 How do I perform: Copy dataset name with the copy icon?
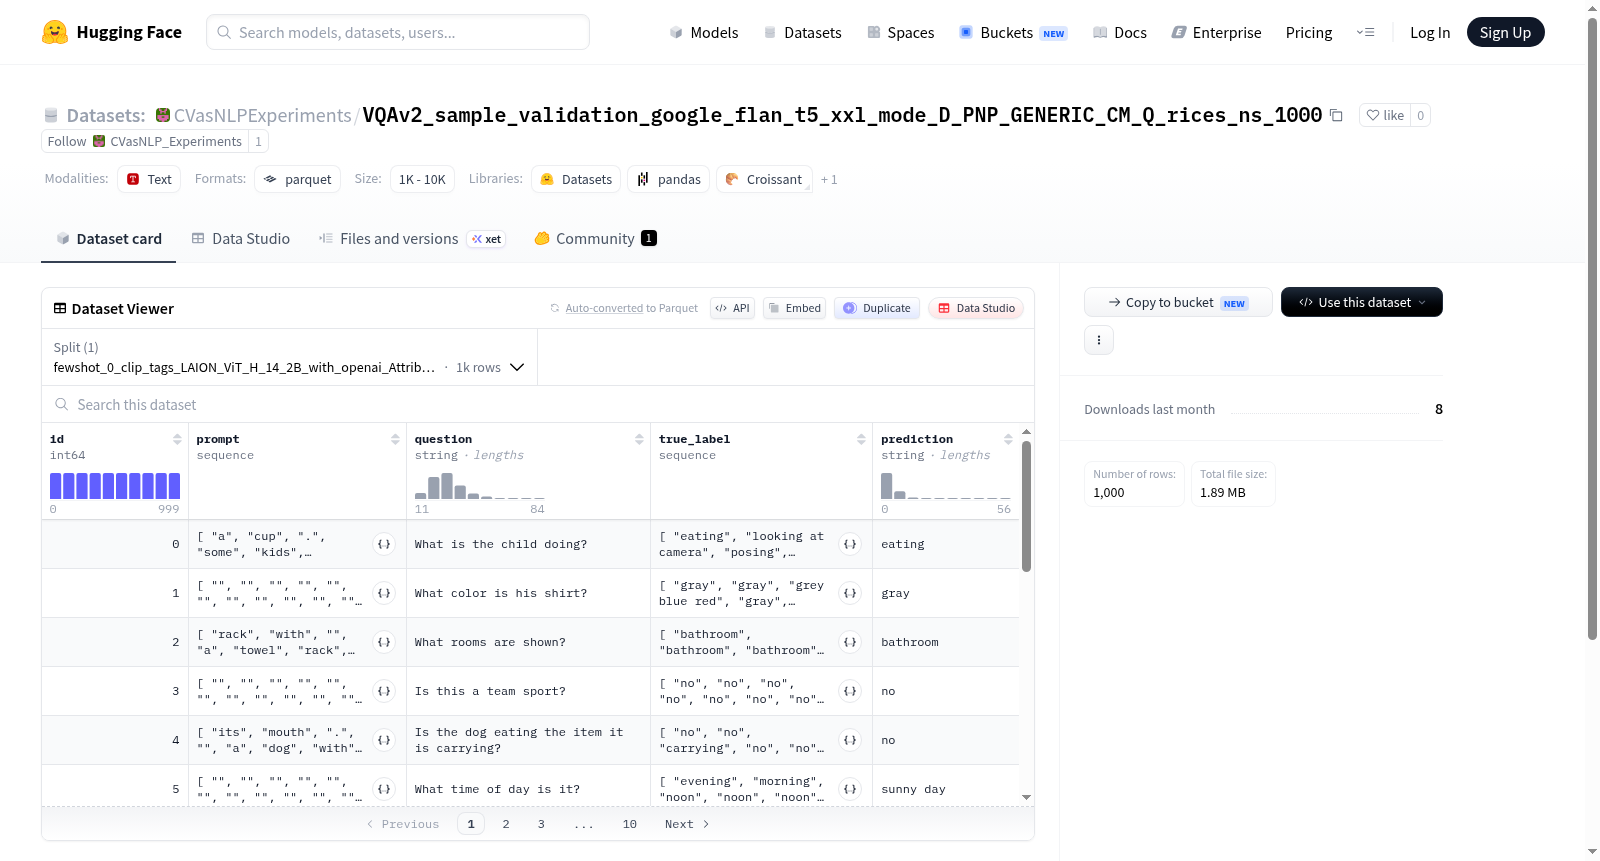tap(1336, 115)
